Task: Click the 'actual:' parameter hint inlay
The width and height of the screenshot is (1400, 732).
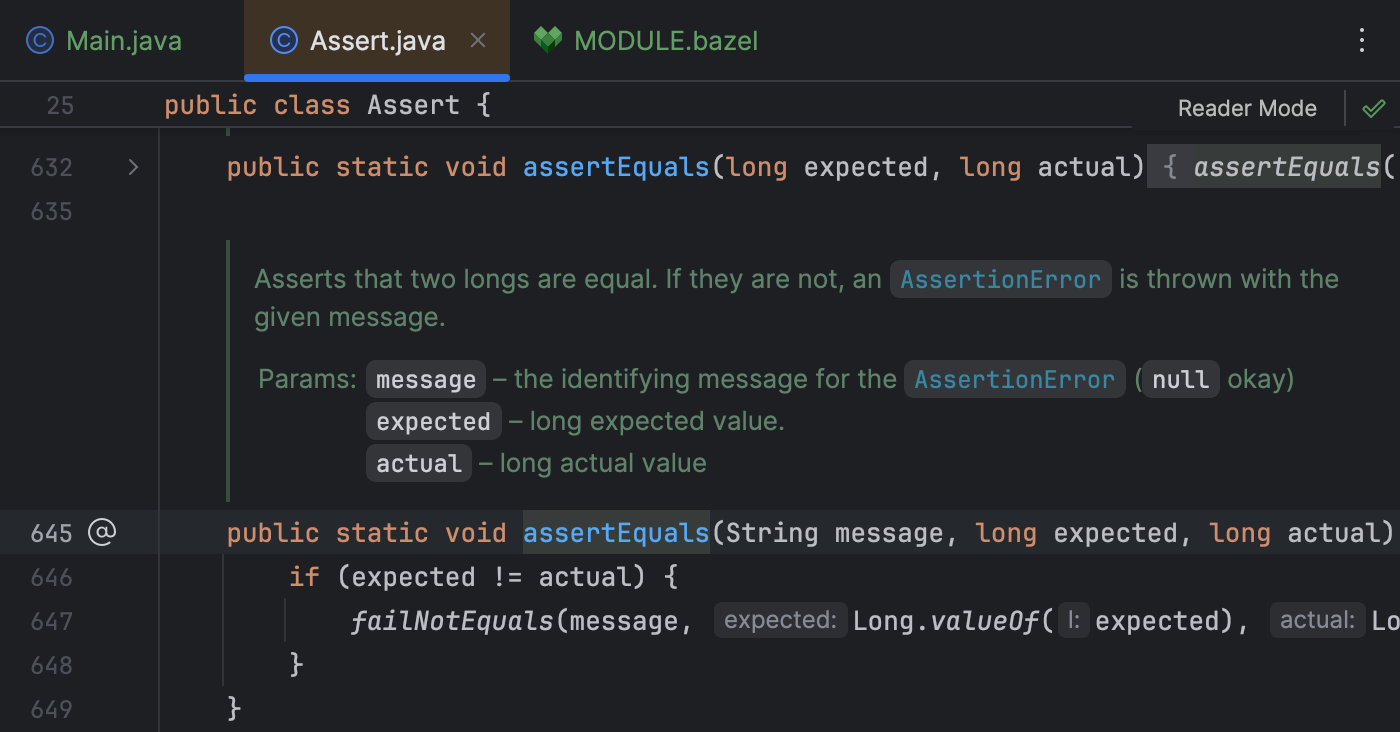Action: pos(1317,620)
